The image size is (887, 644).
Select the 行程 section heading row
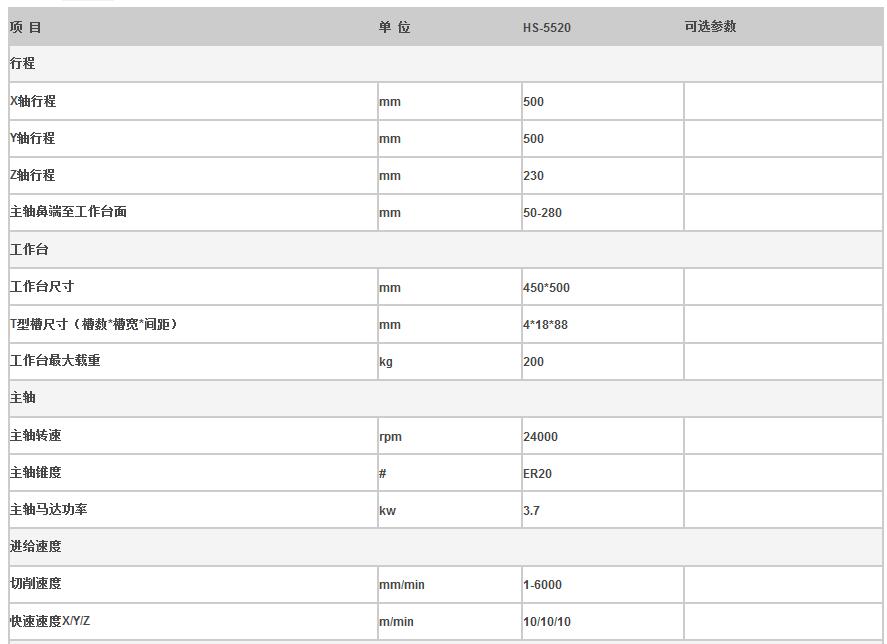click(23, 63)
